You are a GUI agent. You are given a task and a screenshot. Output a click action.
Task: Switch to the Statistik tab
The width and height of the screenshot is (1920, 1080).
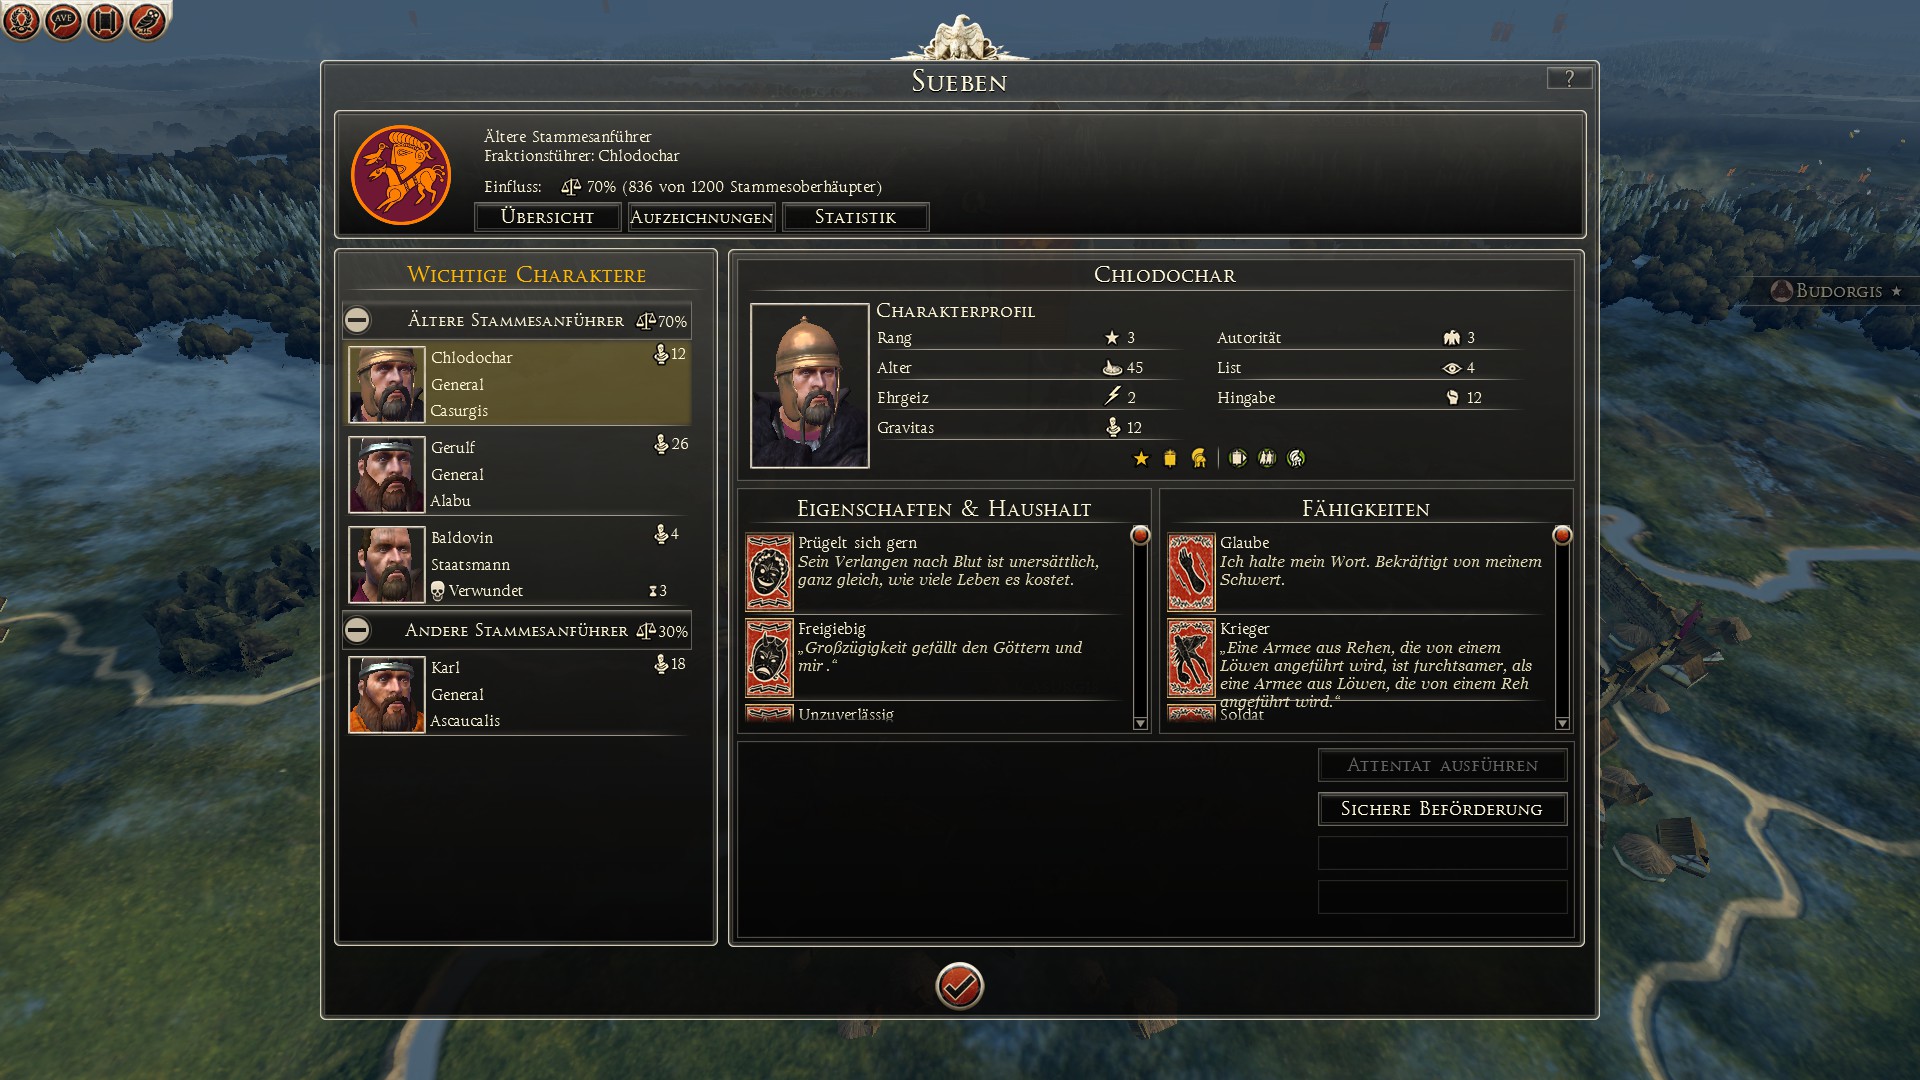point(855,217)
